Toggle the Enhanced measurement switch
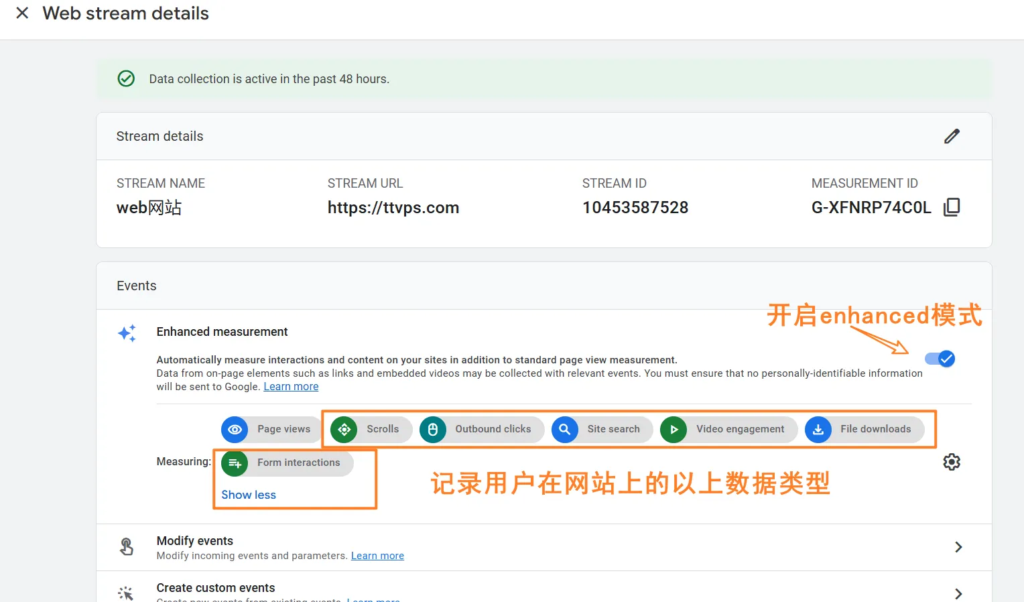 coord(940,358)
